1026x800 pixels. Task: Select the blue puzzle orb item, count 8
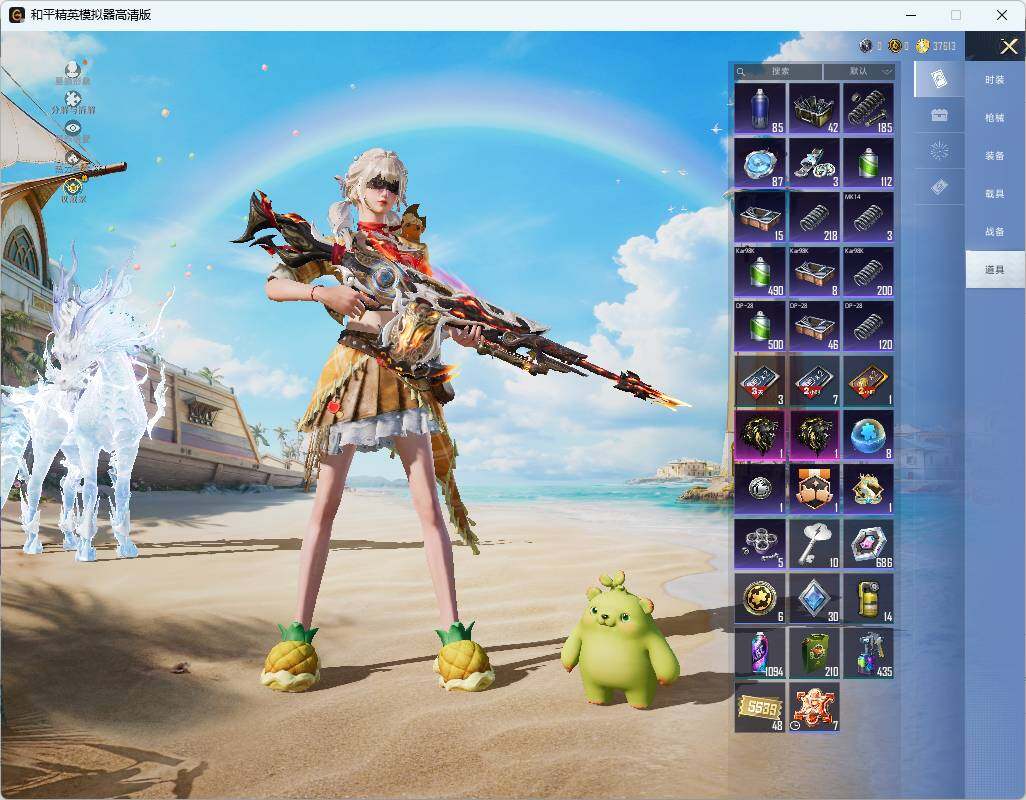pos(868,435)
